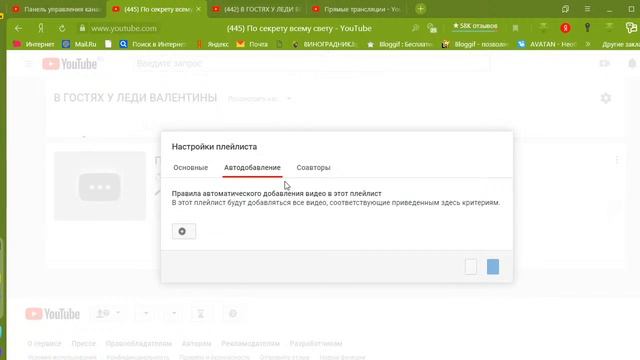Open the footer language dropdown with person icon

[x=109, y=313]
